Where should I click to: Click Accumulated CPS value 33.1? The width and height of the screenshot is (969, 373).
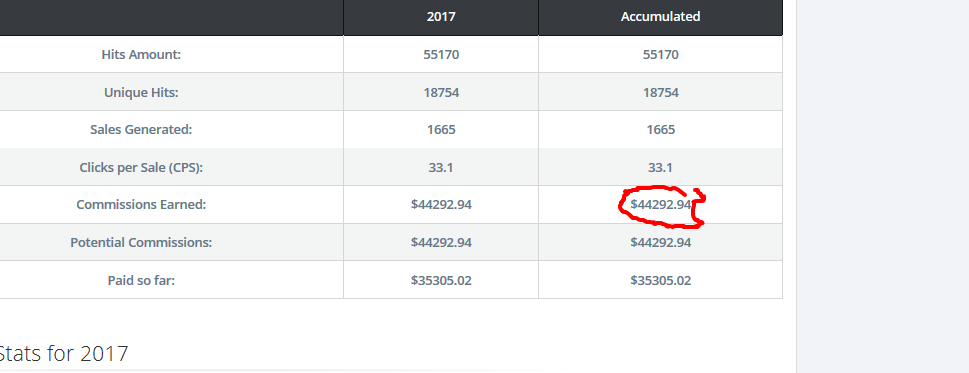click(661, 167)
